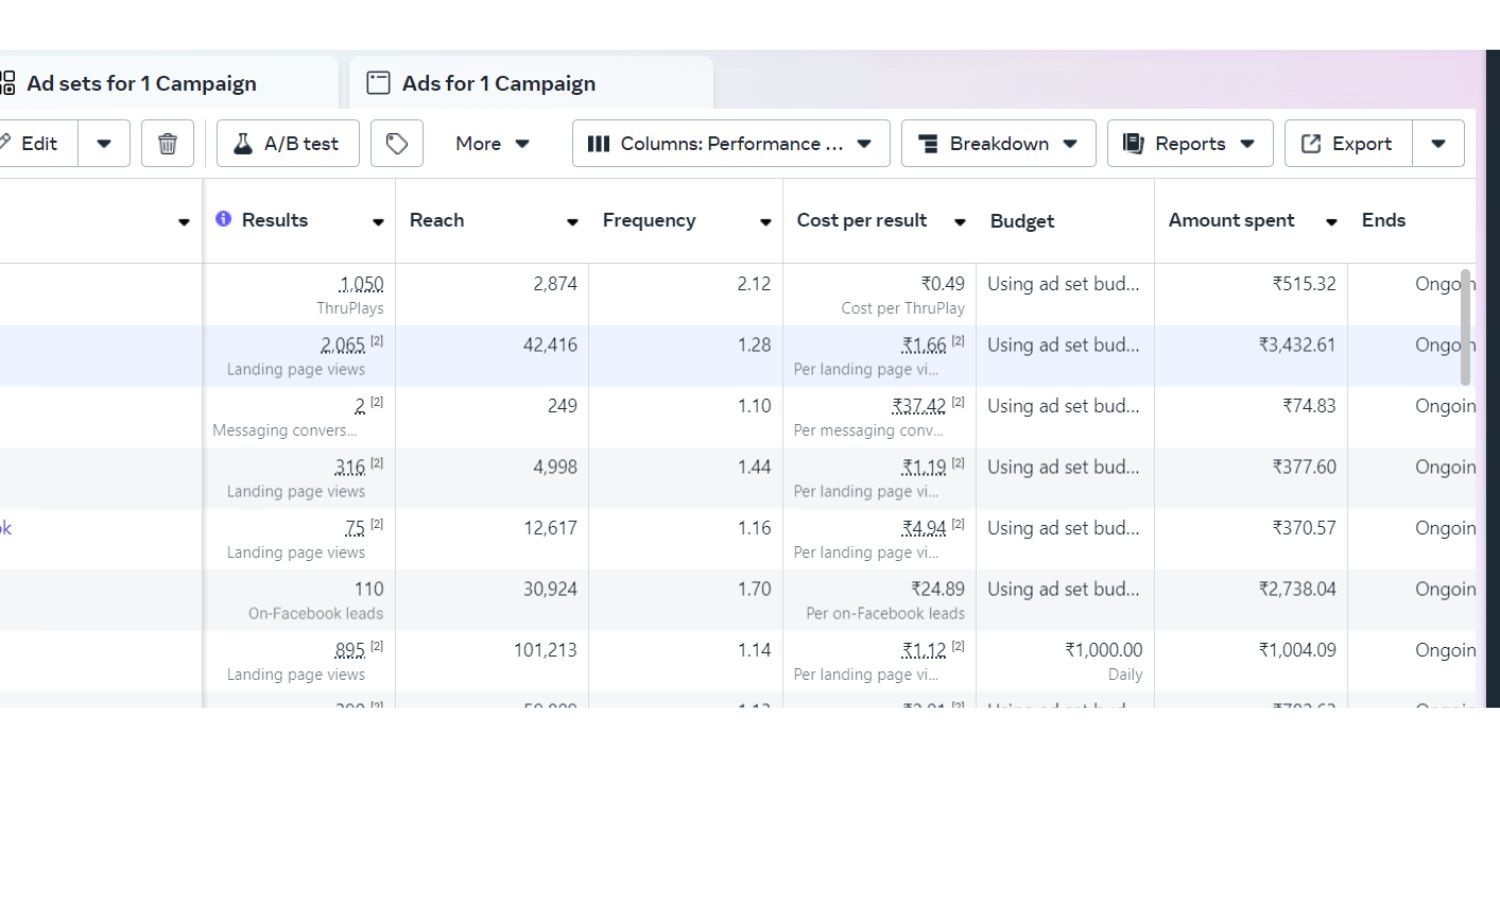The image size is (1500, 900).
Task: Click the Export arrow-box icon
Action: click(1311, 144)
